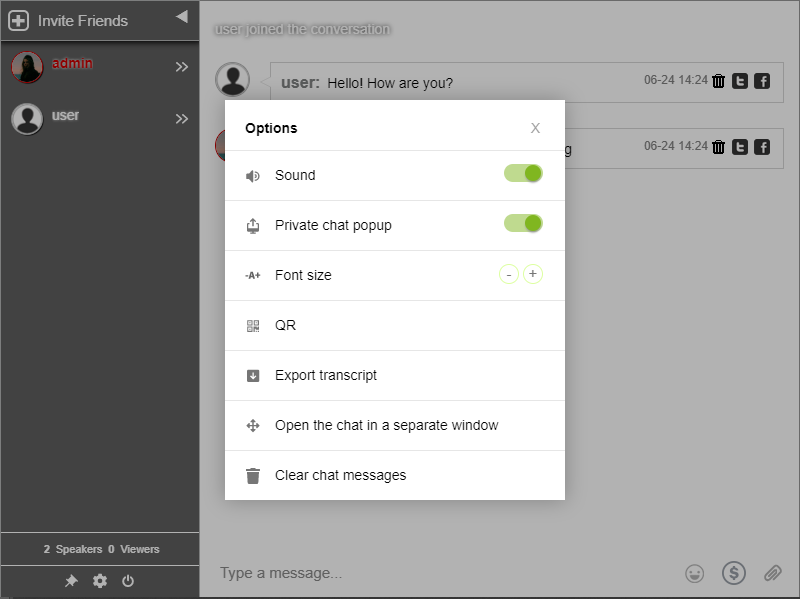This screenshot has width=800, height=599.
Task: Open the chat in a separate window
Action: (395, 426)
